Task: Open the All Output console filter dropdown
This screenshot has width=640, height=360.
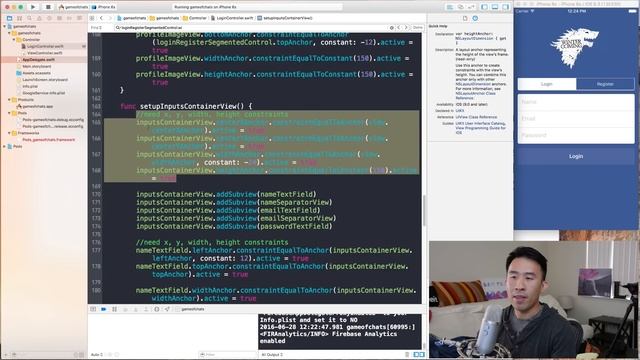Action: click(x=272, y=354)
